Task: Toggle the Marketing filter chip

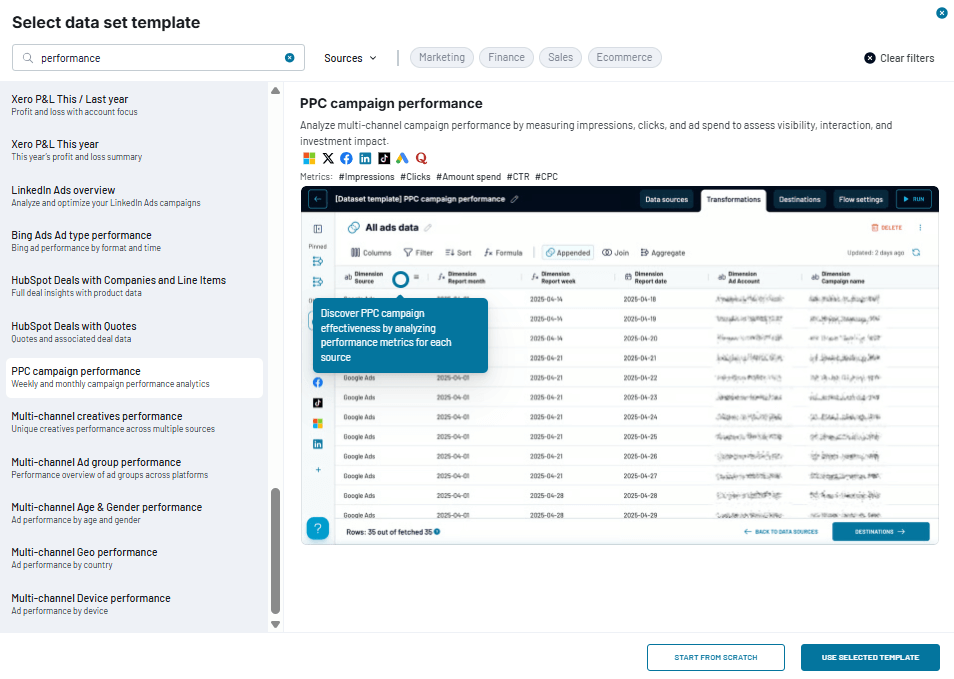Action: pos(441,57)
